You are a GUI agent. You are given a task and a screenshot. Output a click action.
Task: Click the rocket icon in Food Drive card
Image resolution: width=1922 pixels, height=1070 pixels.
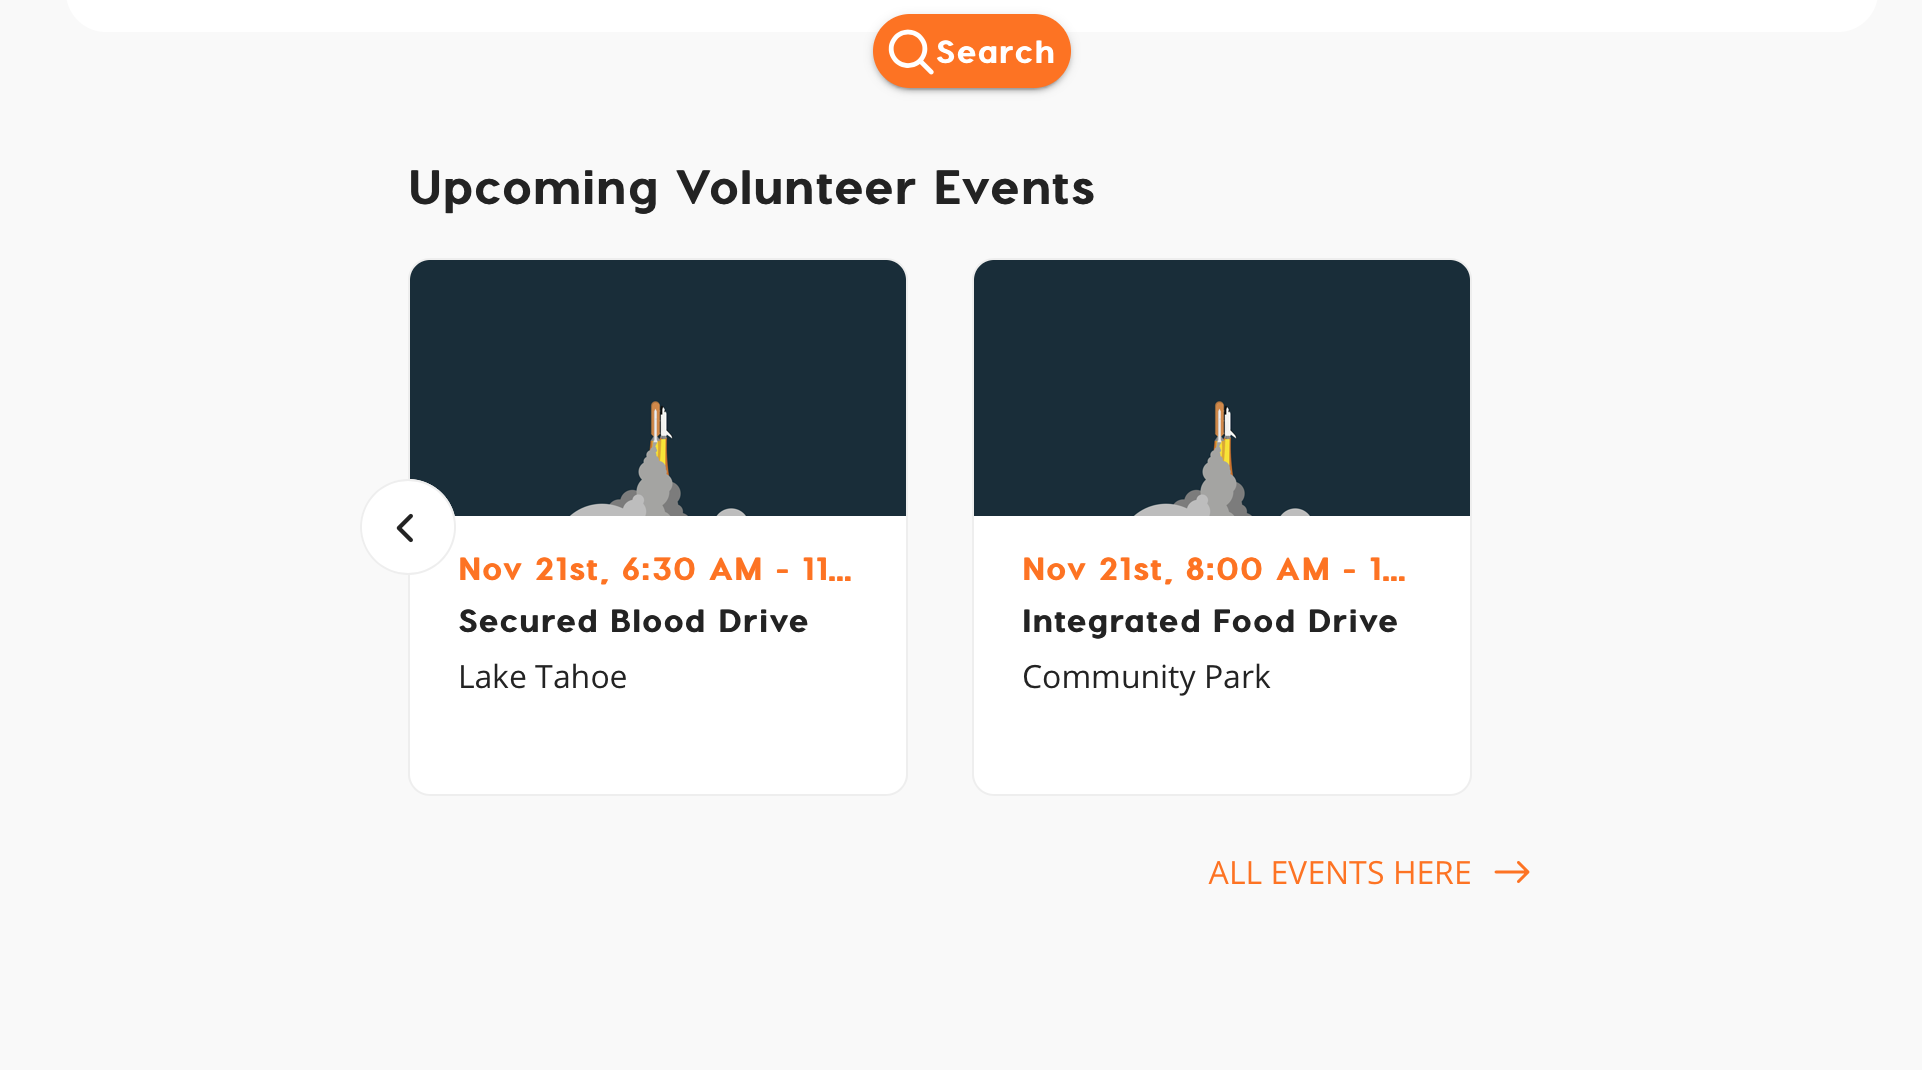click(1224, 430)
